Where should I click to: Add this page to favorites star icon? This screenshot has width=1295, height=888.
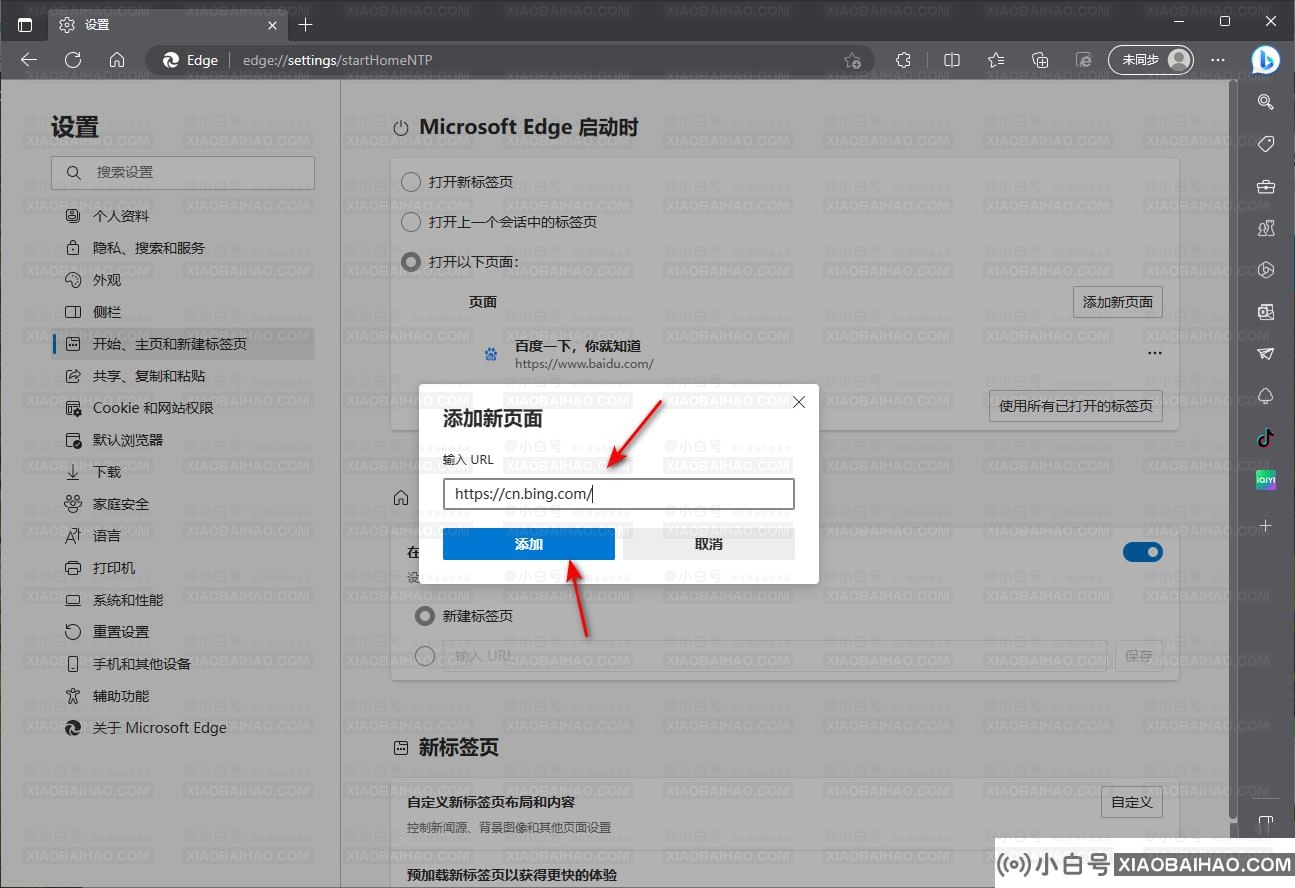click(x=852, y=60)
